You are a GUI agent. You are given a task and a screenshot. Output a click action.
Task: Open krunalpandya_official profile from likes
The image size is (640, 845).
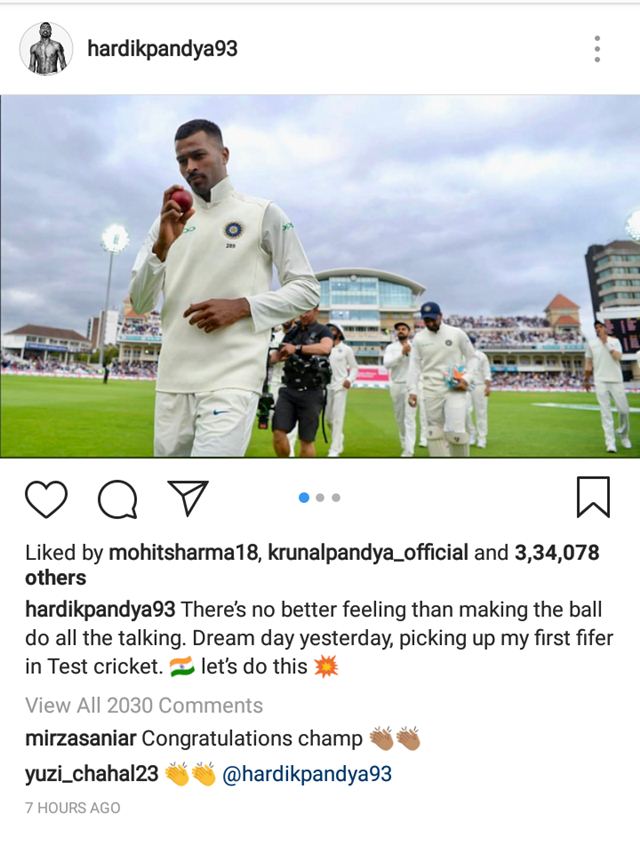[x=368, y=553]
